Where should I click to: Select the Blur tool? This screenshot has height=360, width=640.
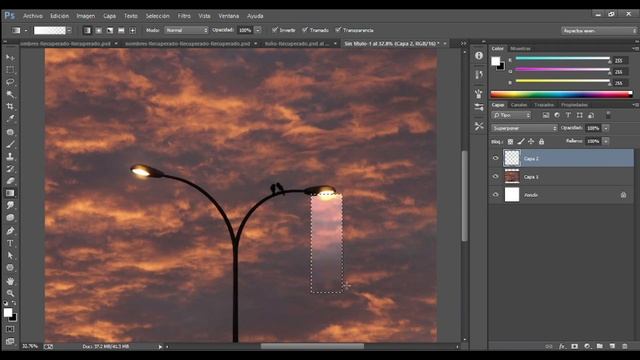click(x=10, y=205)
